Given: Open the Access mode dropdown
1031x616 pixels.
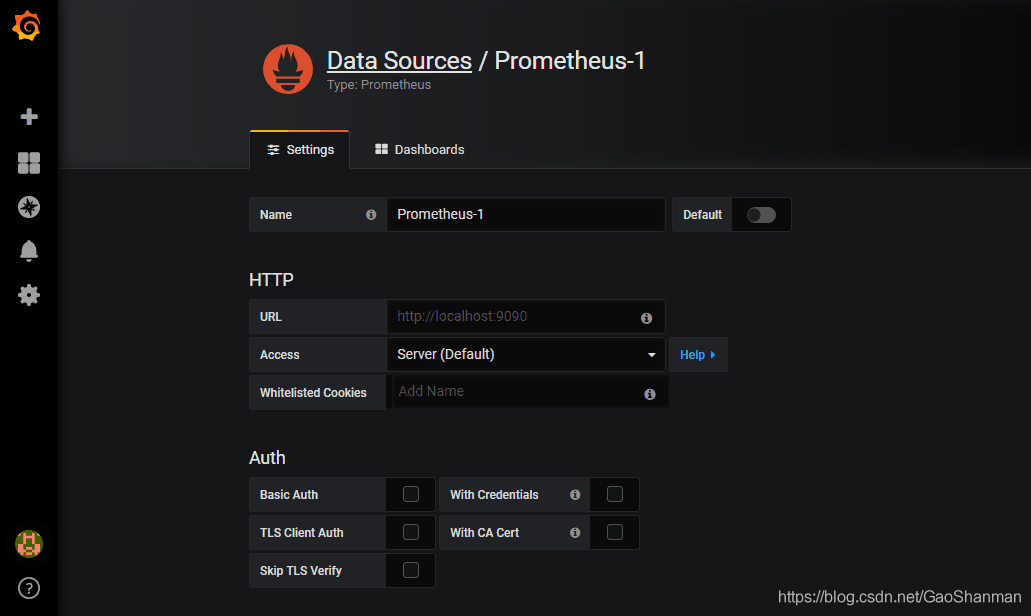Looking at the screenshot, I should [526, 354].
